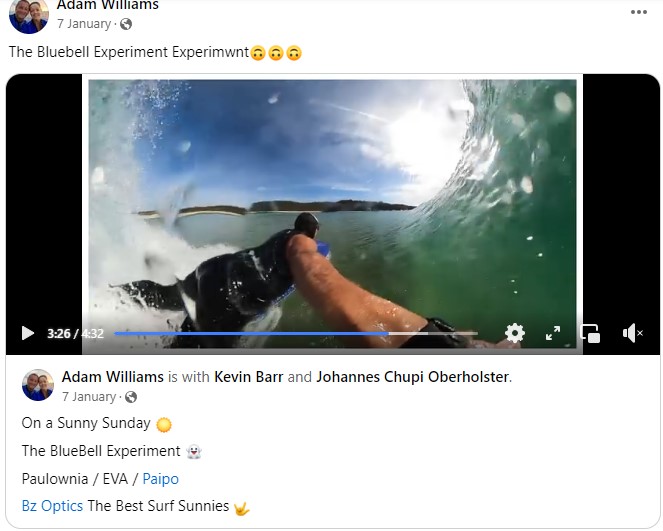Open Adam Williams profile picture at top
Viewport: 663px width, 531px height.
click(28, 14)
